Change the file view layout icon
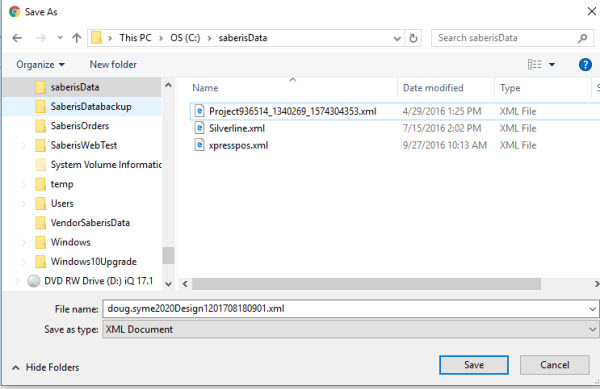 (x=535, y=64)
